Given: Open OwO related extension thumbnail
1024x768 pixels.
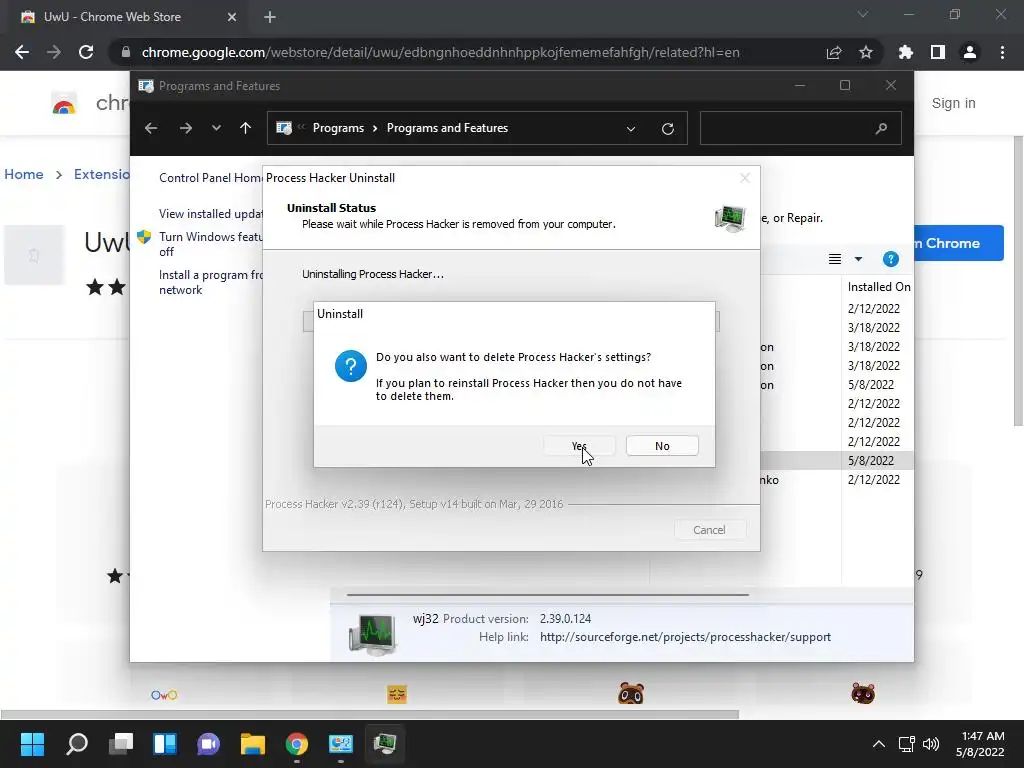Looking at the screenshot, I should 164,695.
